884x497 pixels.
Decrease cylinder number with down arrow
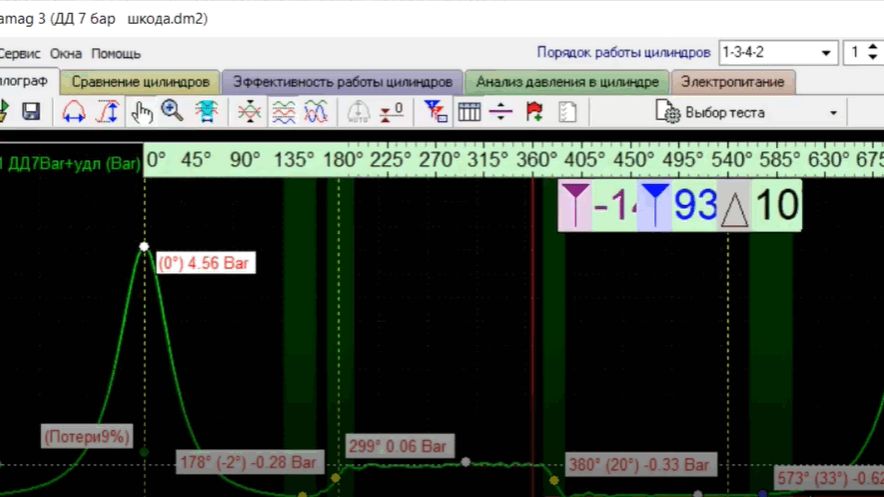[x=873, y=57]
